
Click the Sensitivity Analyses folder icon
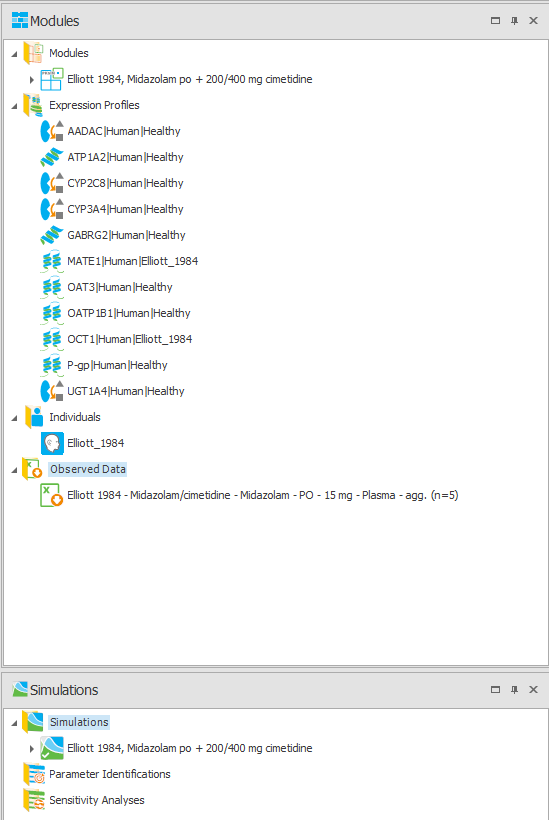tap(33, 800)
